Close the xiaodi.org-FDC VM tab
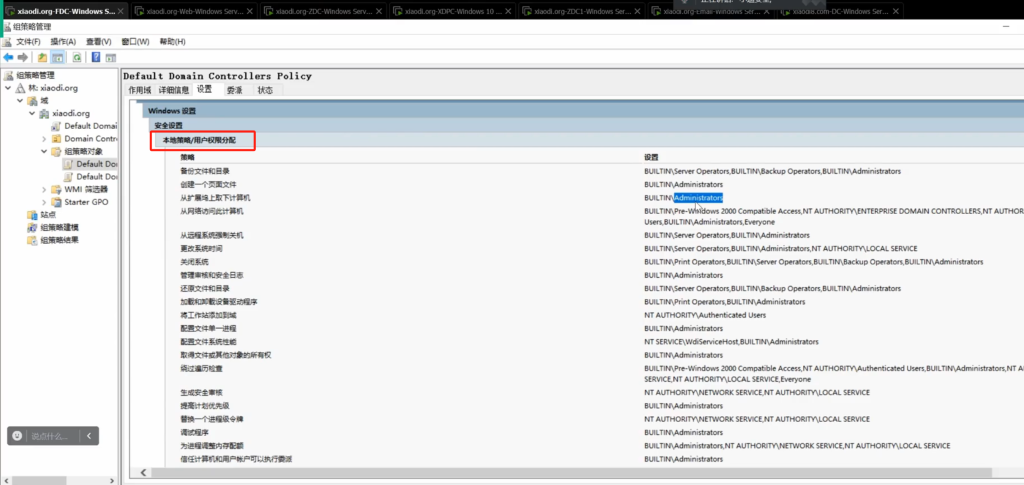Viewport: 1024px width, 485px height. (x=120, y=12)
